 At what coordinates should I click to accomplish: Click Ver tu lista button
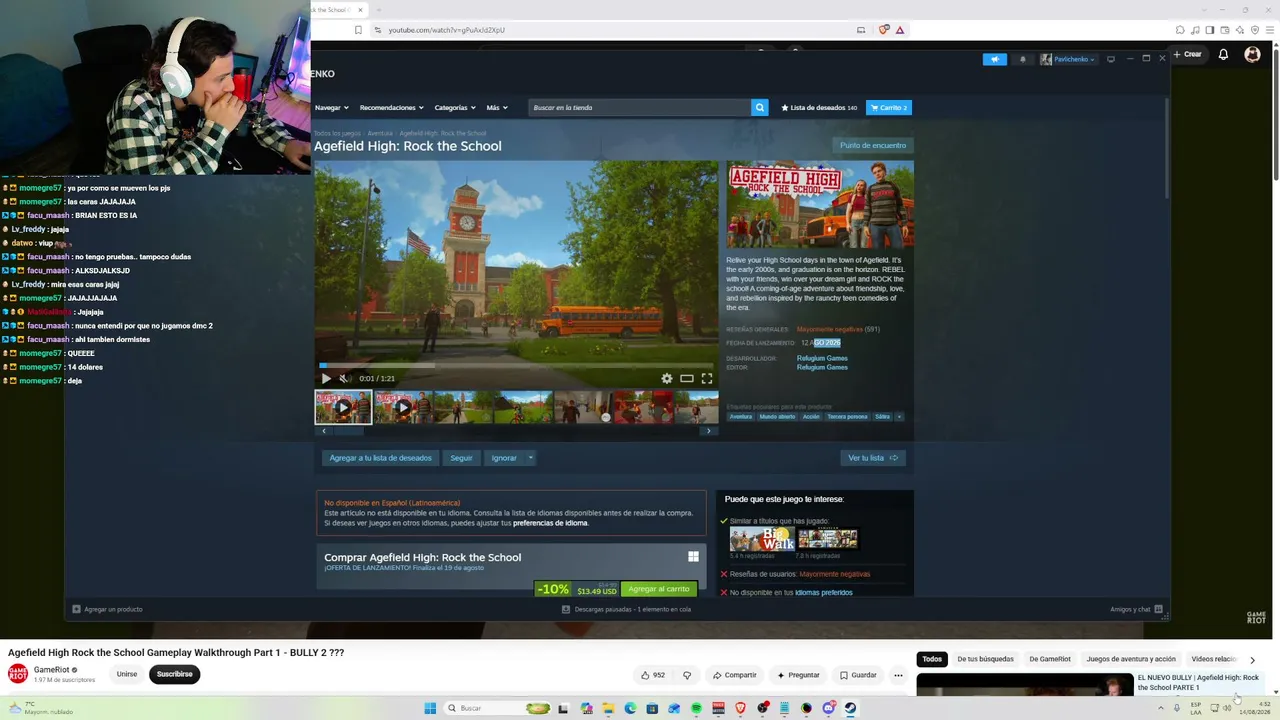click(873, 458)
